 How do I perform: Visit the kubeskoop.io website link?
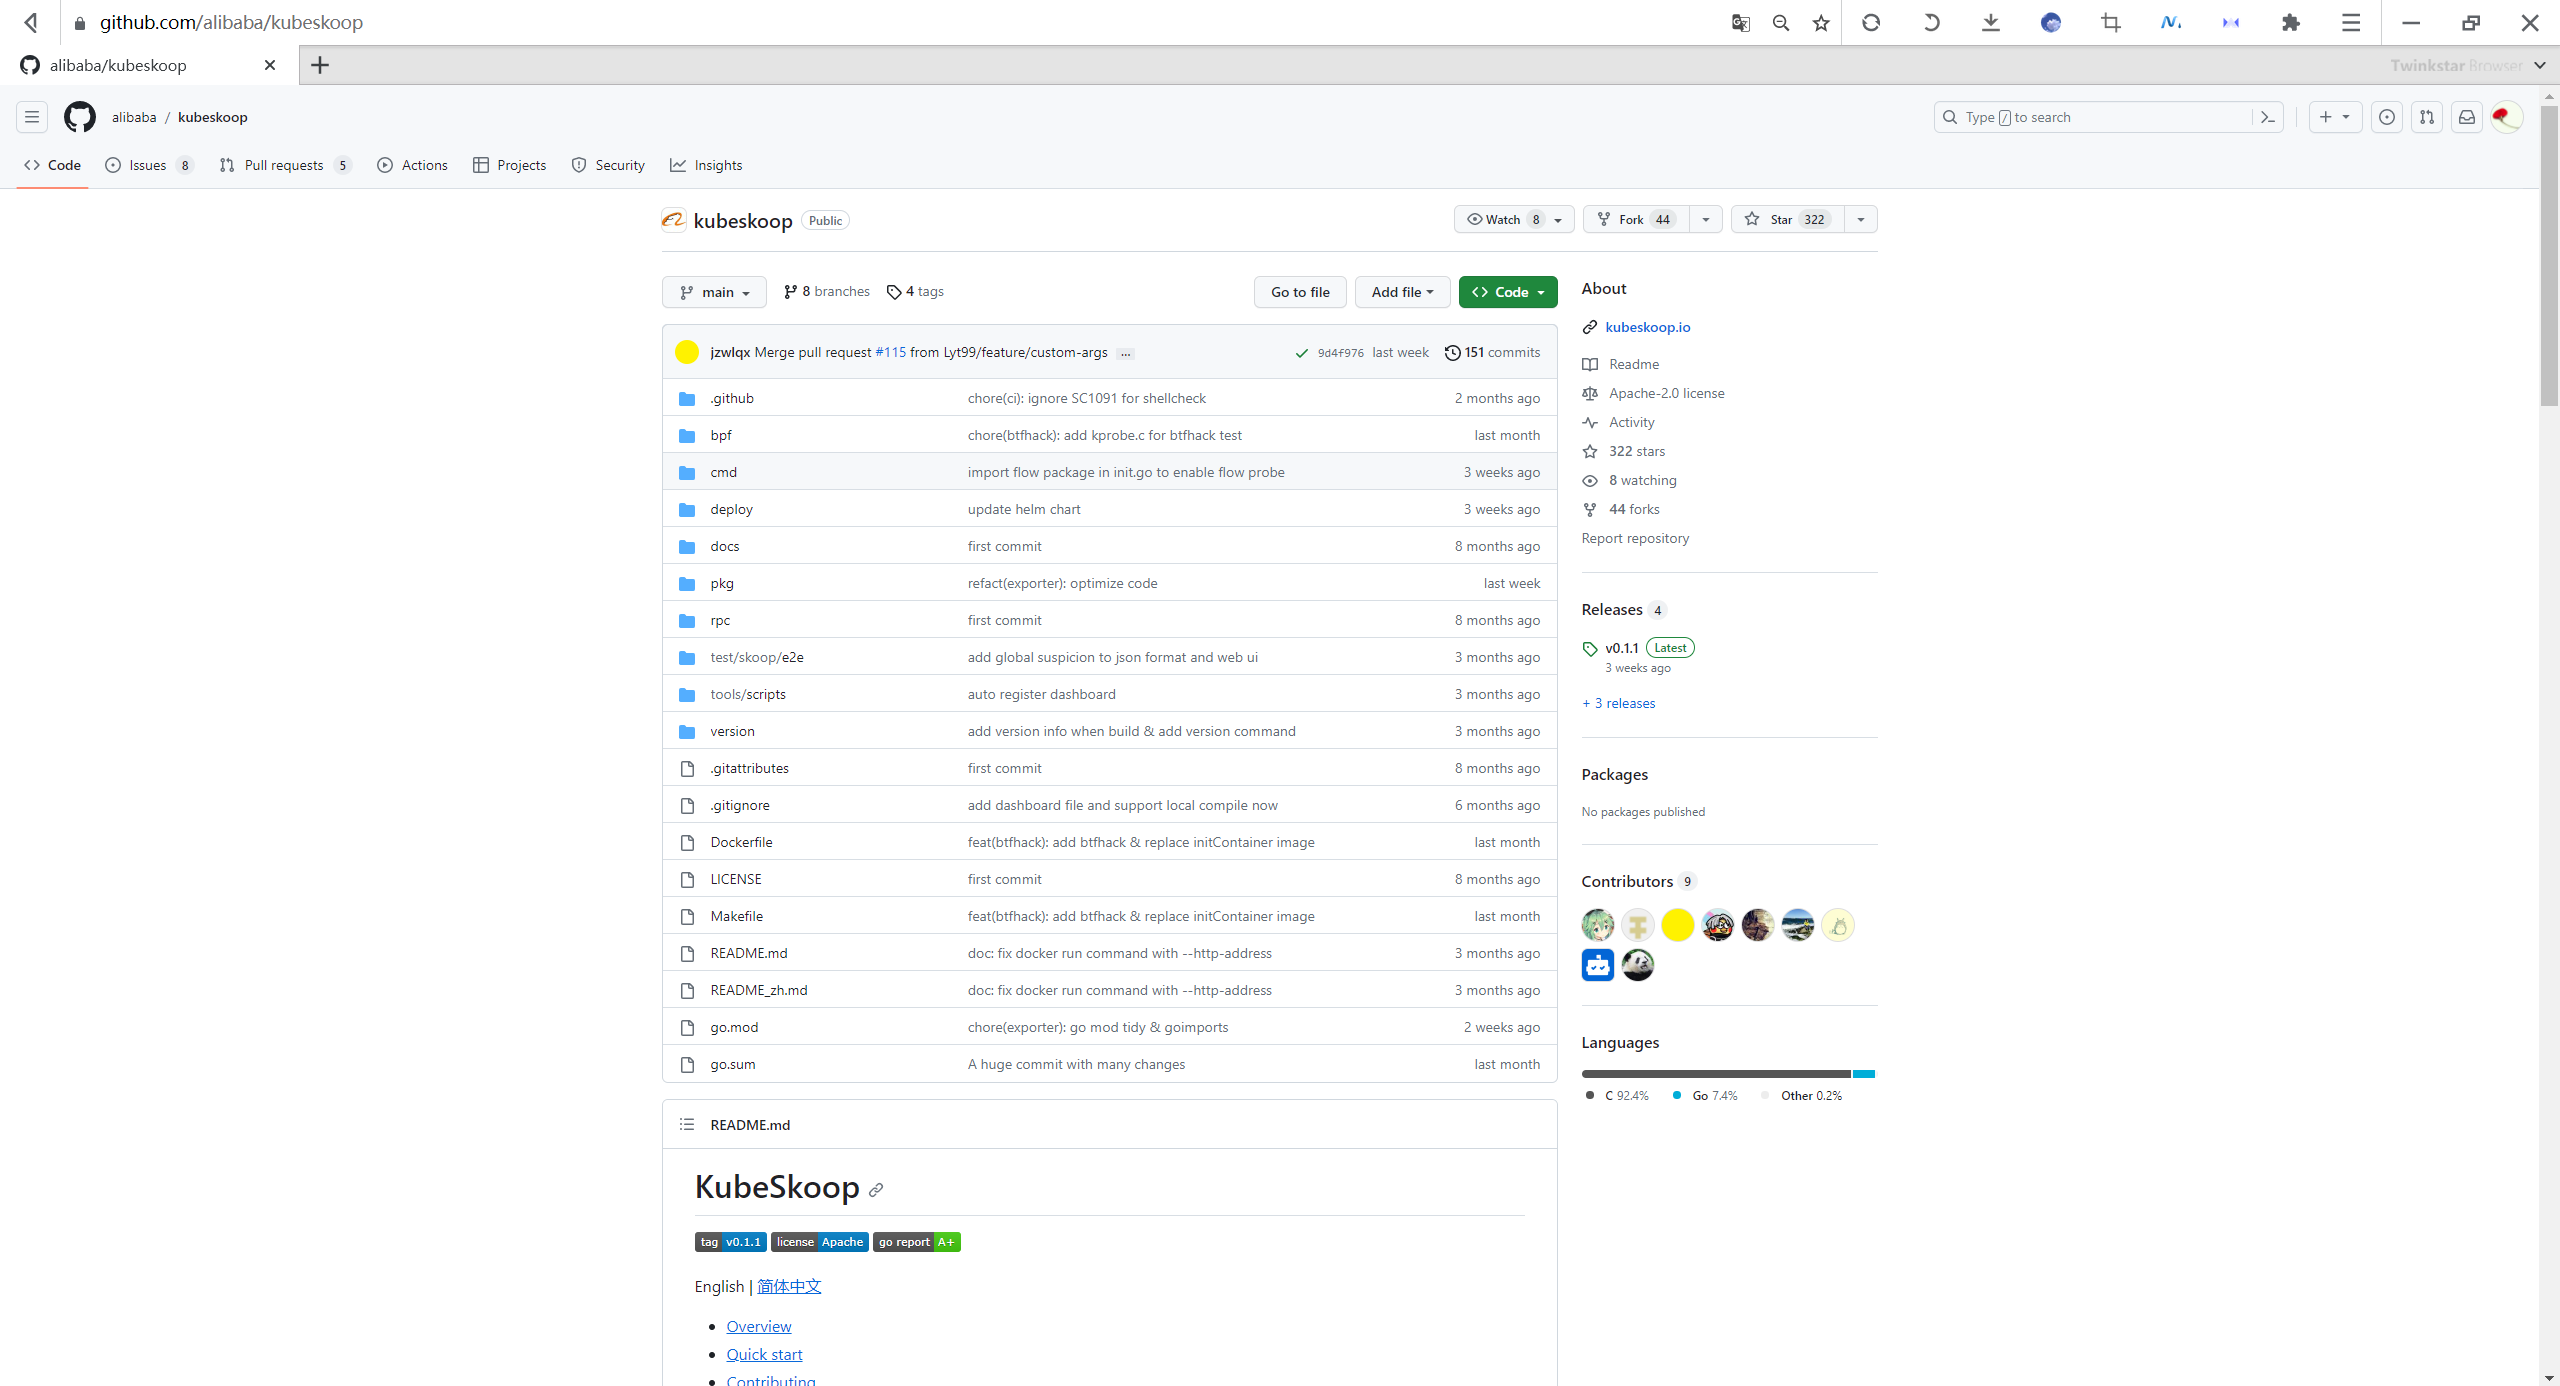point(1647,327)
